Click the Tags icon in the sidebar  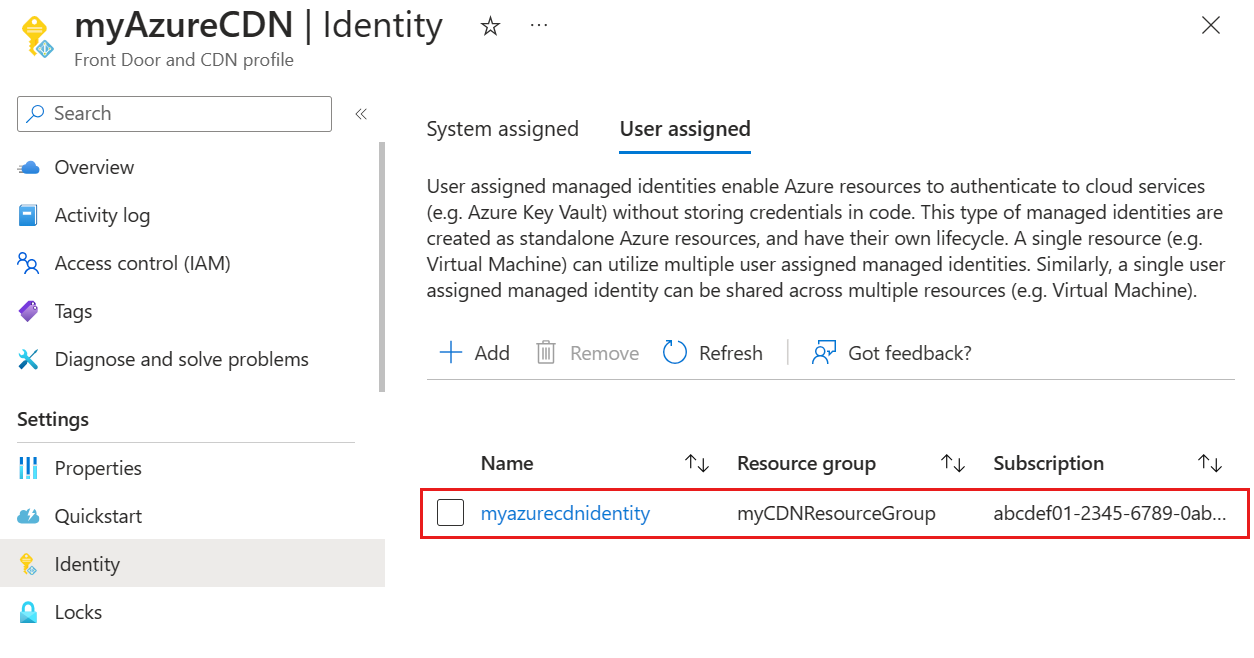pyautogui.click(x=31, y=311)
